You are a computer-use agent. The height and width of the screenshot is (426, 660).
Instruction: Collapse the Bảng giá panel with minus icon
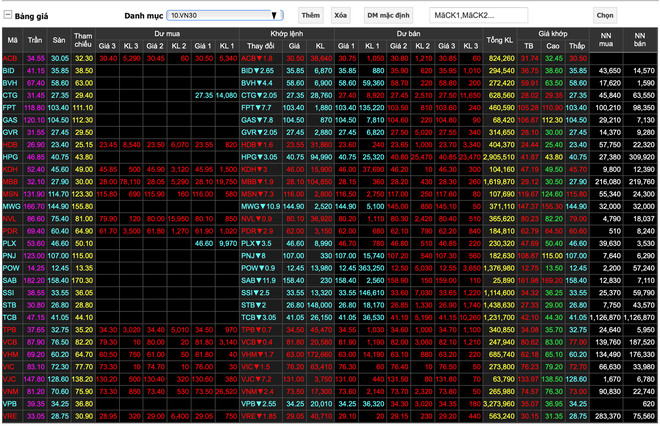tap(7, 17)
